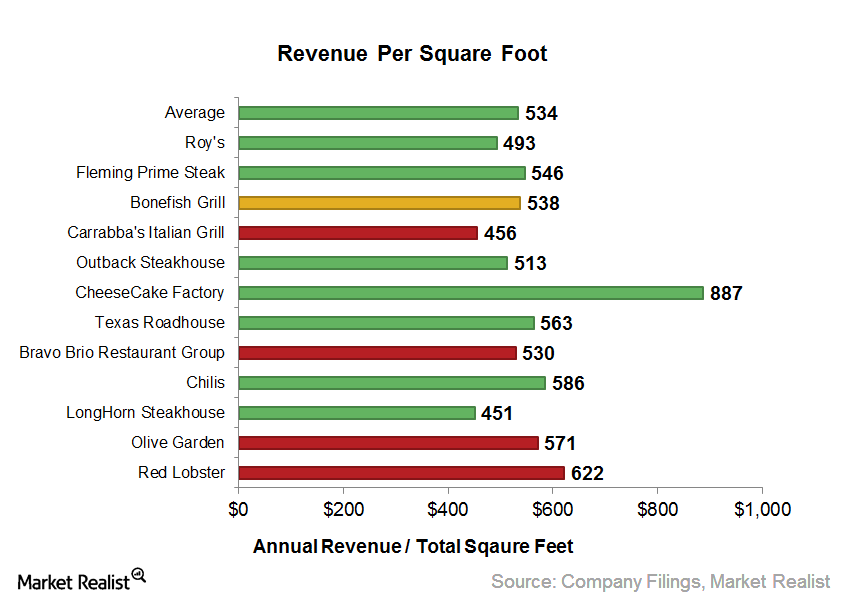Click the Market Realist magnifier logo icon
Viewport: 841px width, 601px height.
[140, 573]
